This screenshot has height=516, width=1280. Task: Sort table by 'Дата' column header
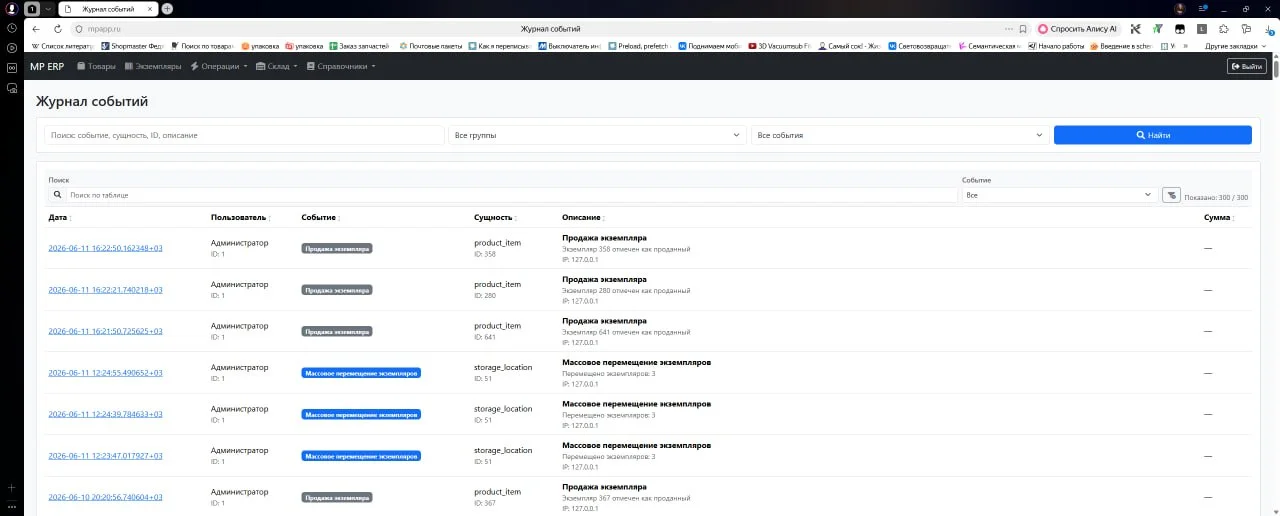[x=60, y=217]
